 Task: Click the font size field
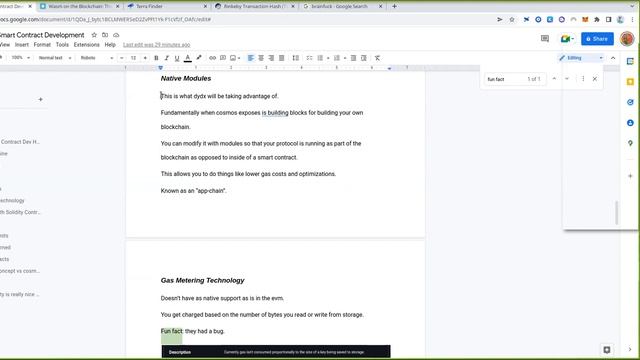point(133,58)
